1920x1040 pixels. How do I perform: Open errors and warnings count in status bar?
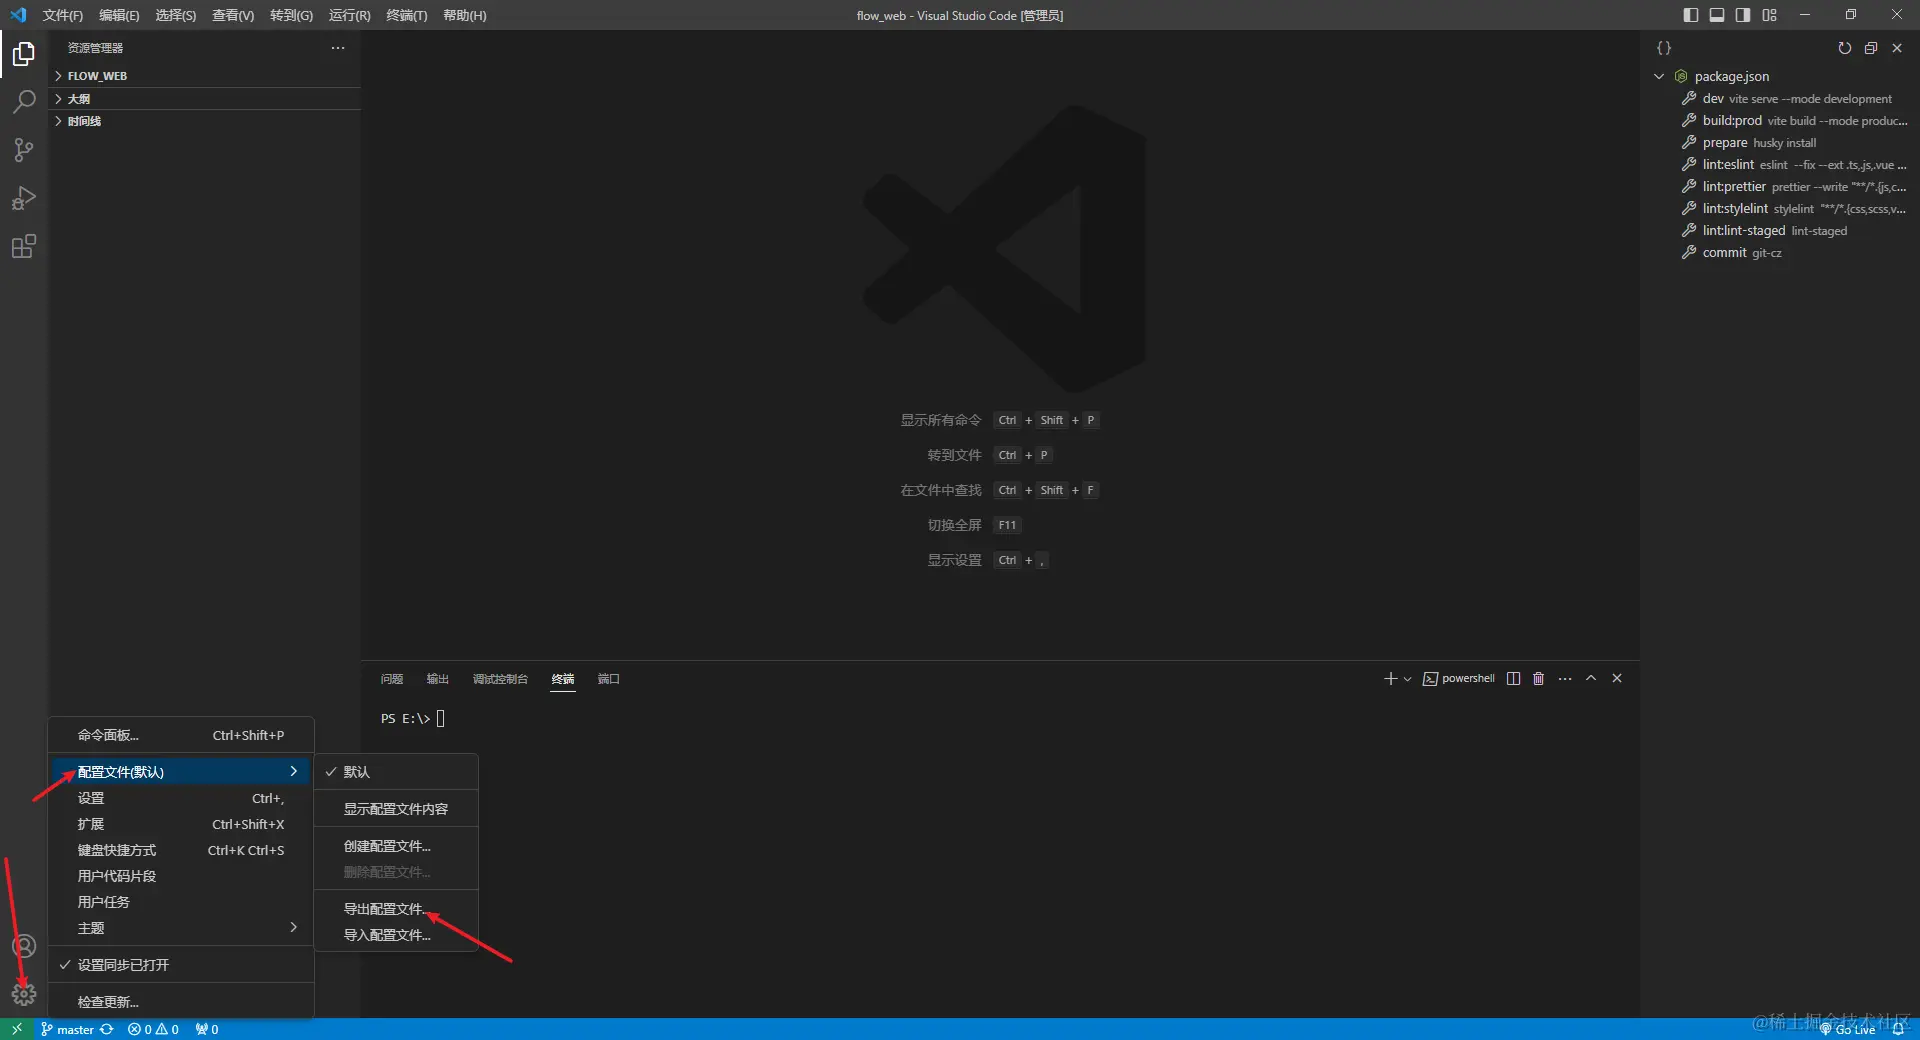click(153, 1029)
